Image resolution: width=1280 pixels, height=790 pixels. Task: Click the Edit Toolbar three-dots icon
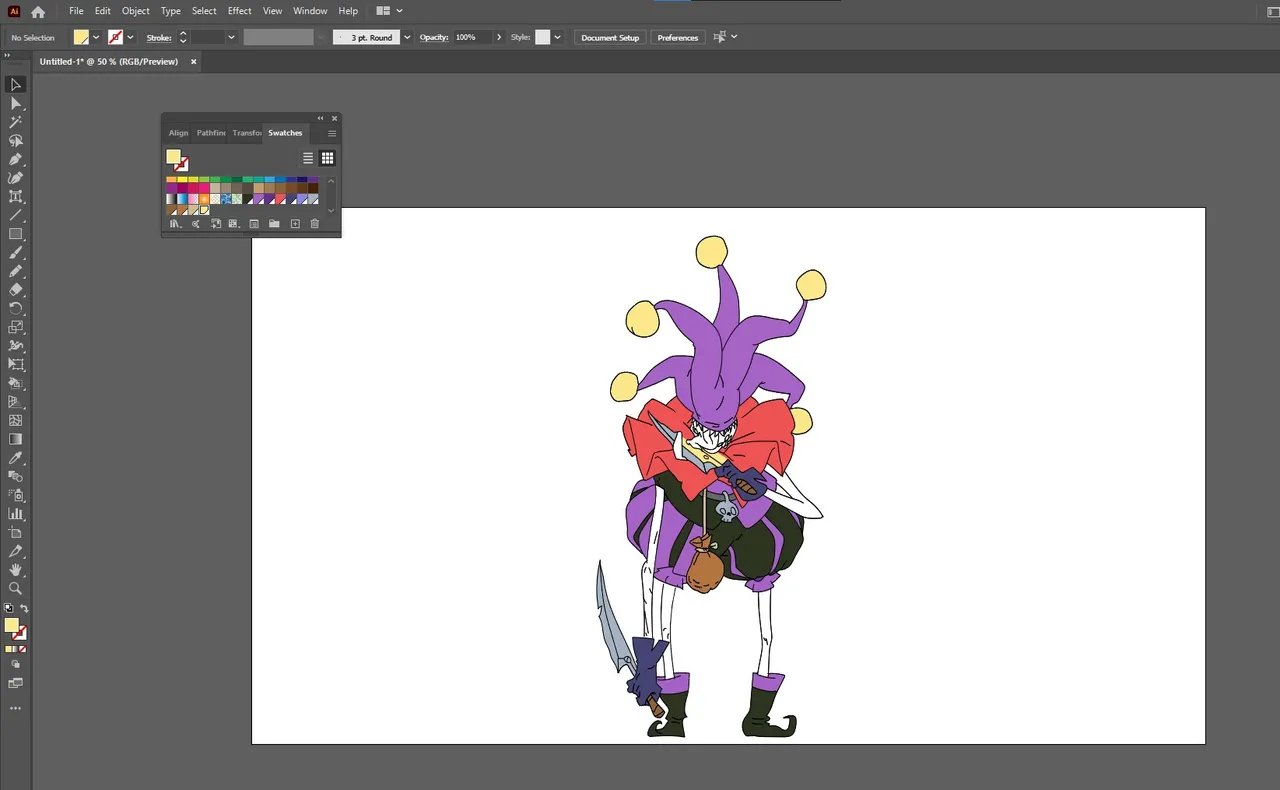click(x=15, y=708)
